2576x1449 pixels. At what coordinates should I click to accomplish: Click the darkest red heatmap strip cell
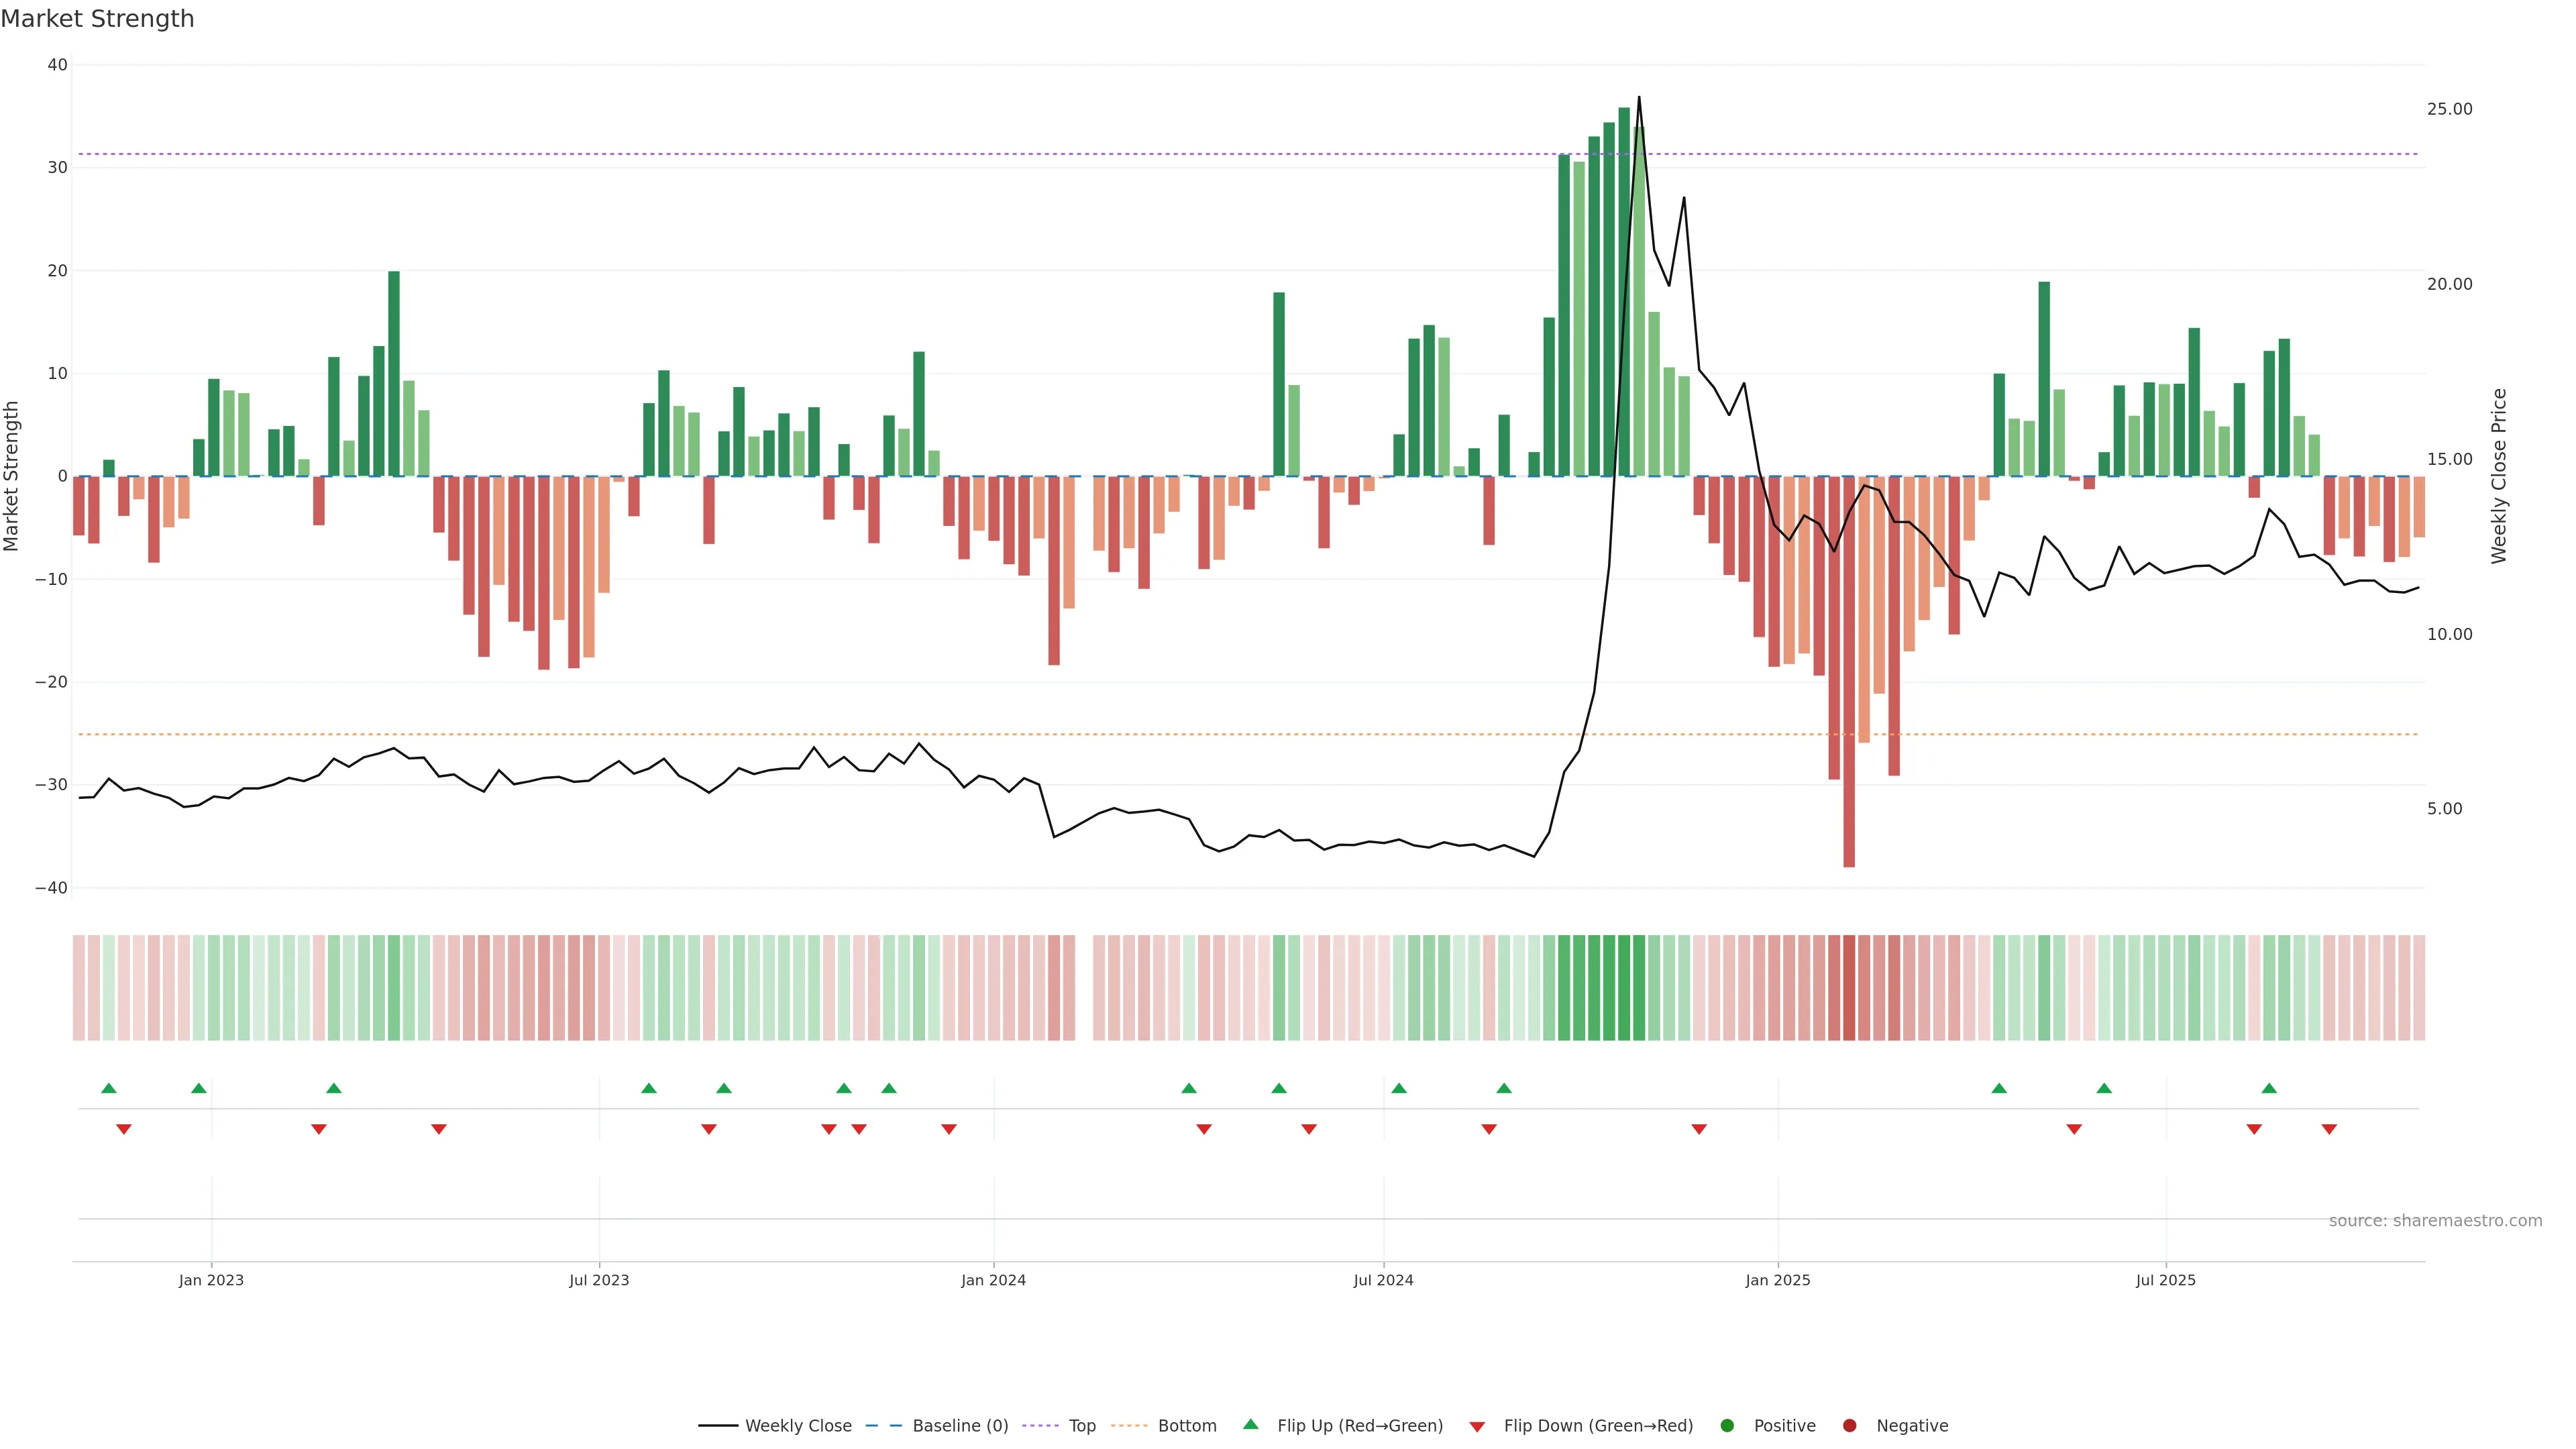1849,988
